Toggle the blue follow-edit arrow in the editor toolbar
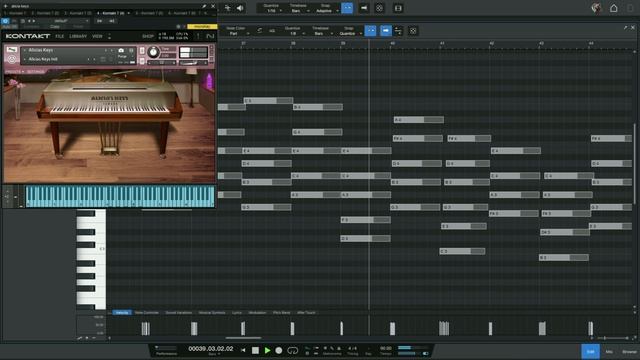The width and height of the screenshot is (640, 360). [x=386, y=31]
